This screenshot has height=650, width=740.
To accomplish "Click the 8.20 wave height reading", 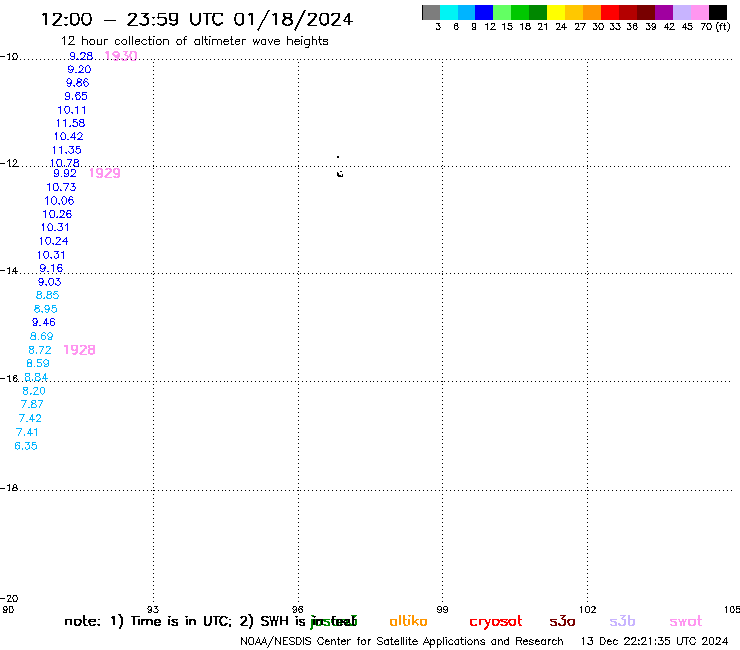I will [x=34, y=391].
